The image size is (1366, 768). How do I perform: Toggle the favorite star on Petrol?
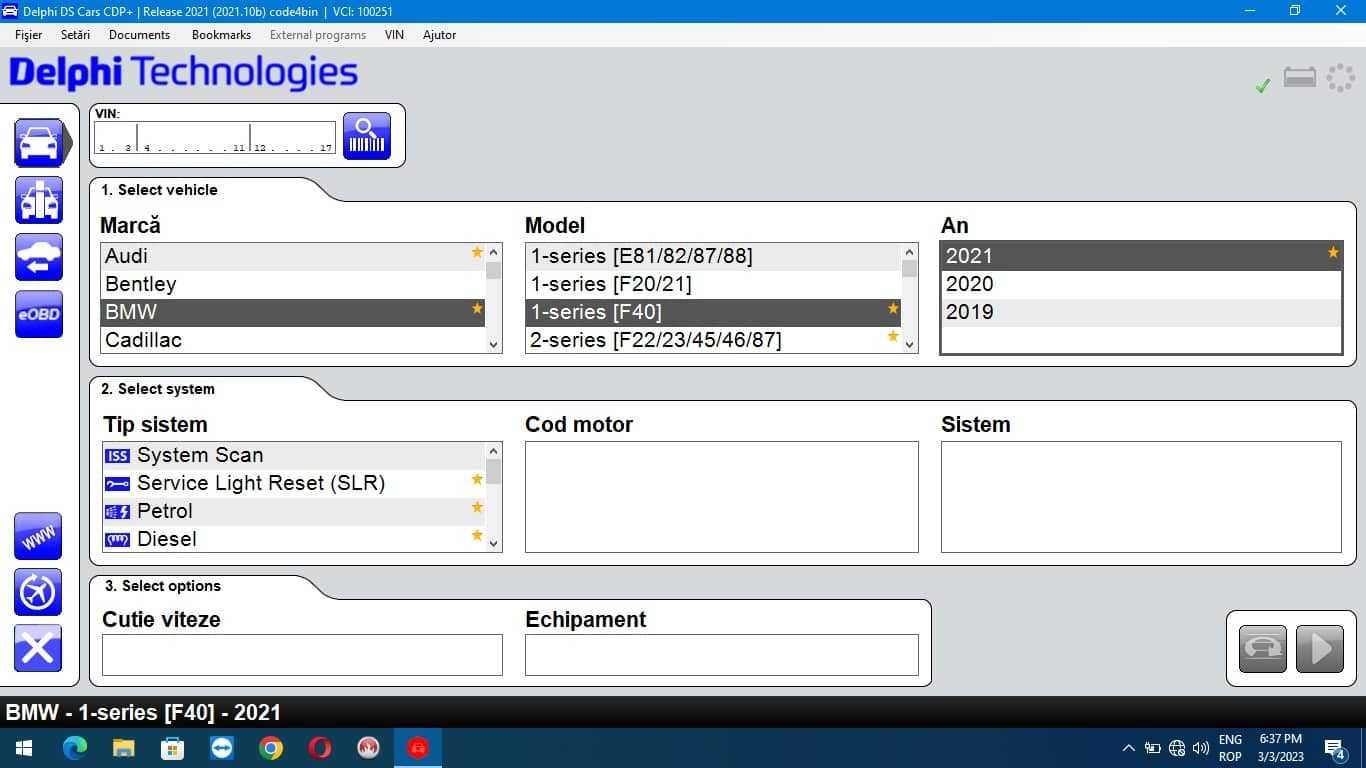point(477,507)
